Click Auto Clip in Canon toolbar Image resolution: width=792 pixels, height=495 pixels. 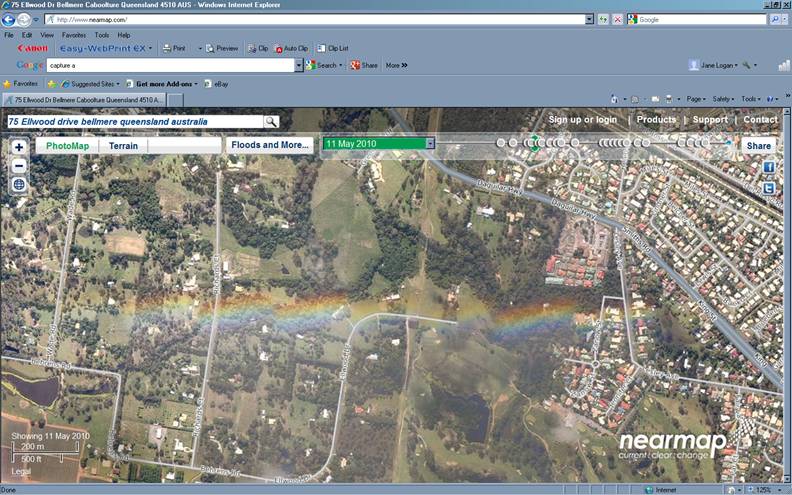click(x=291, y=48)
